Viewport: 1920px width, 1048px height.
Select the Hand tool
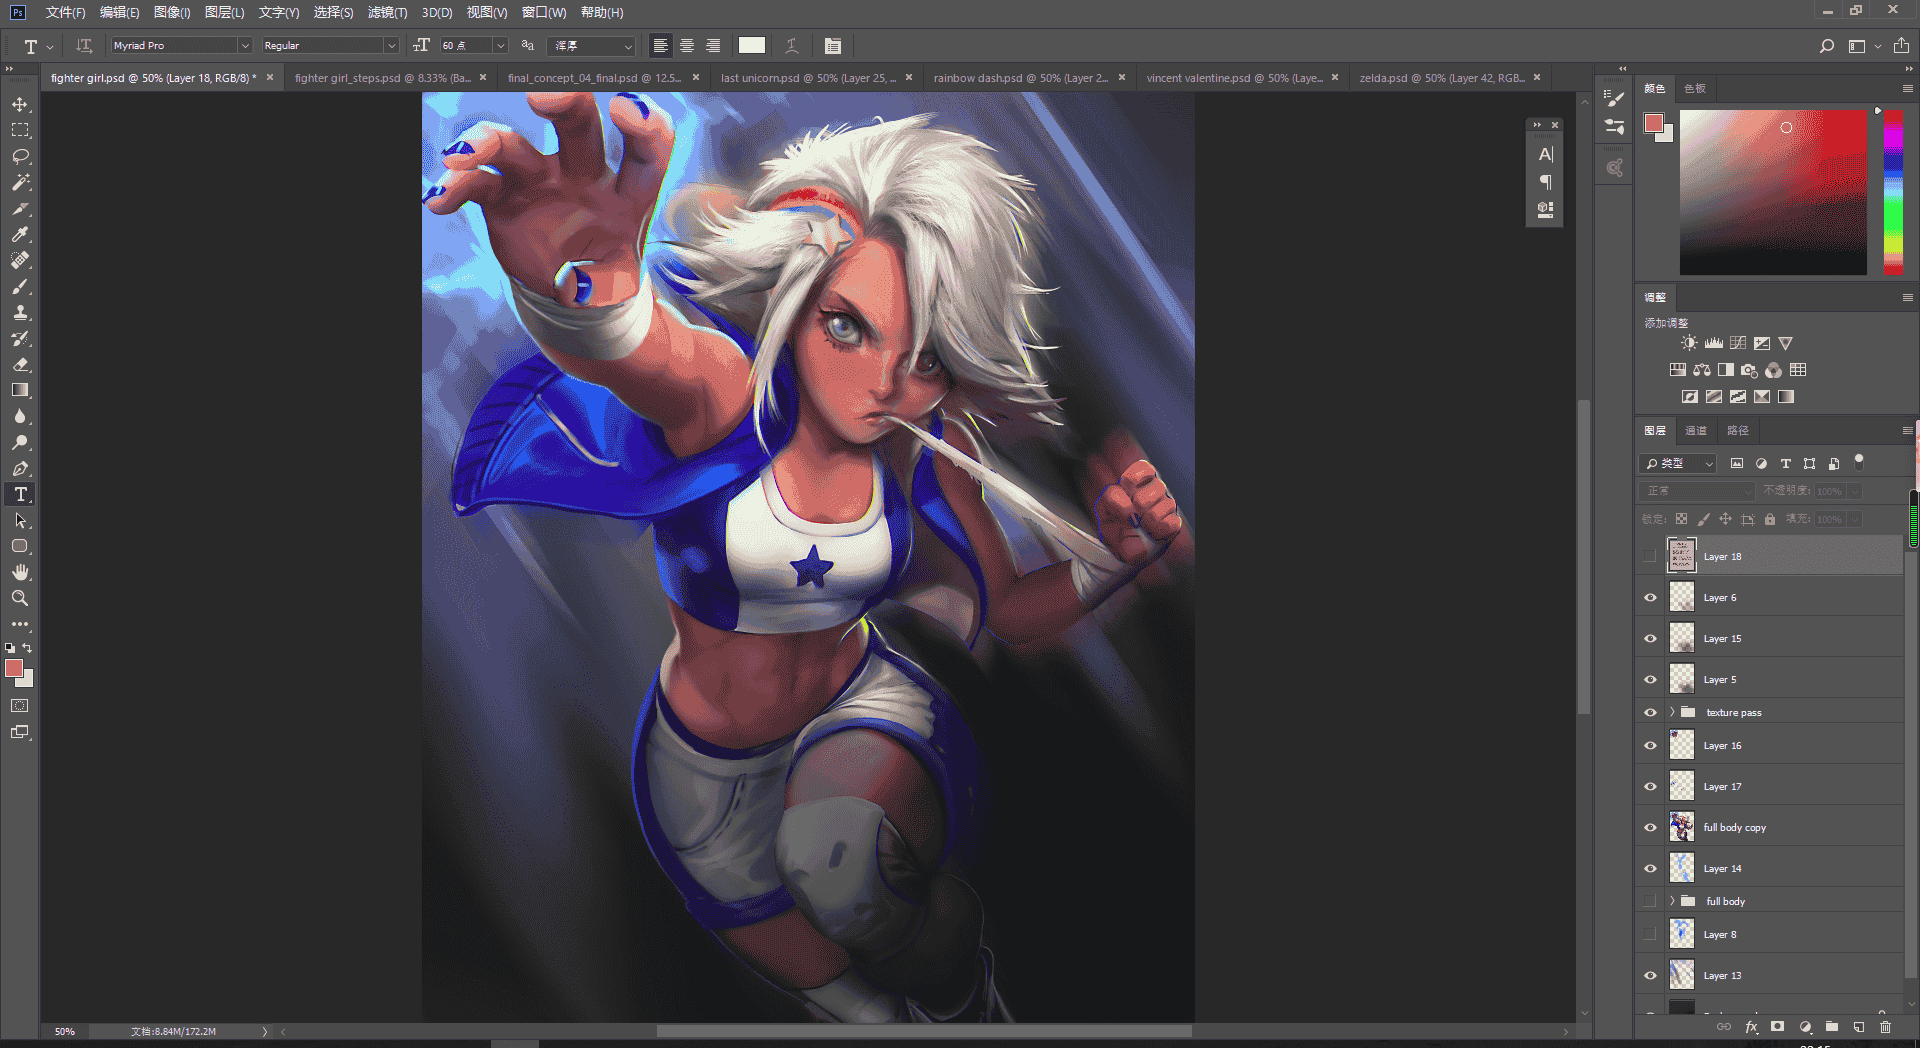(20, 572)
